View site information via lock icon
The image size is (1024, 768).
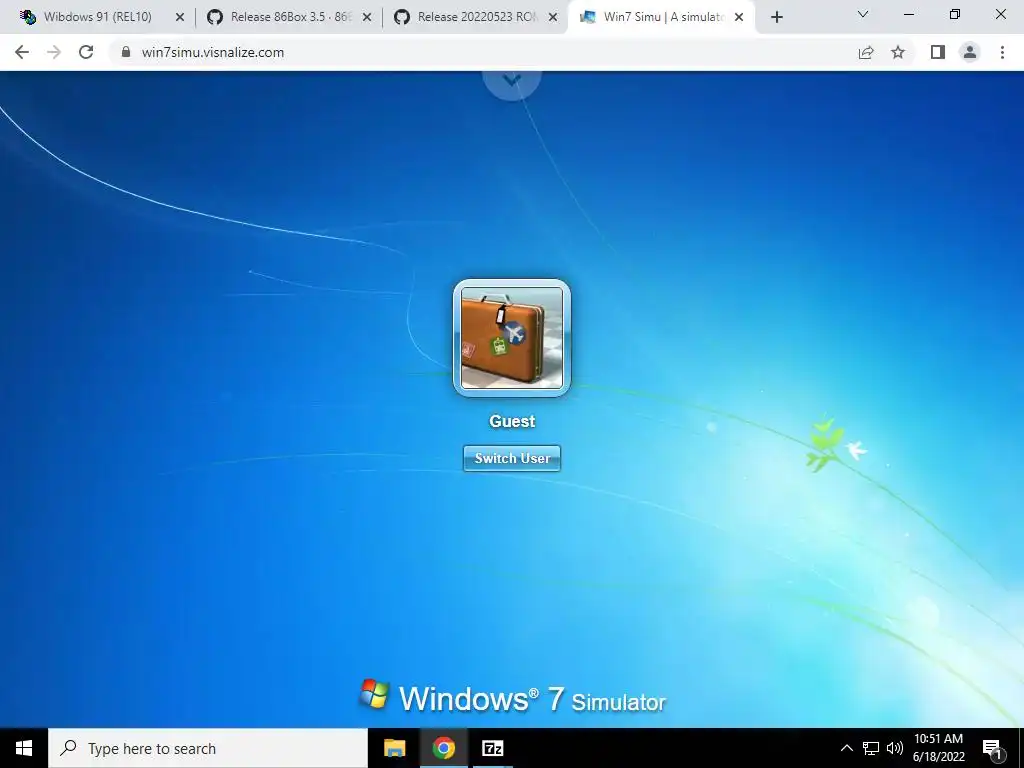(126, 52)
